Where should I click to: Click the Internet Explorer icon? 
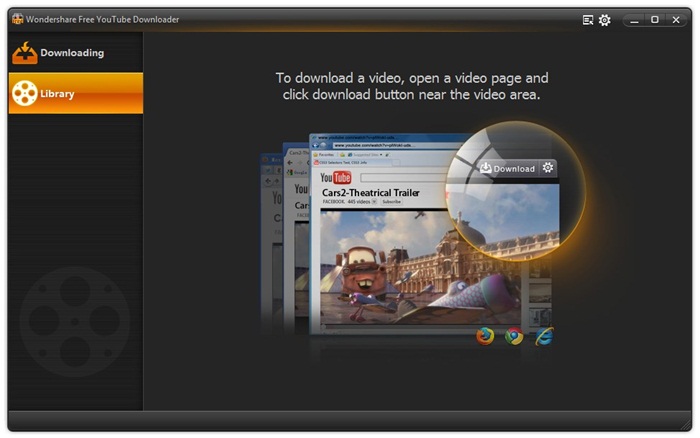(x=544, y=336)
